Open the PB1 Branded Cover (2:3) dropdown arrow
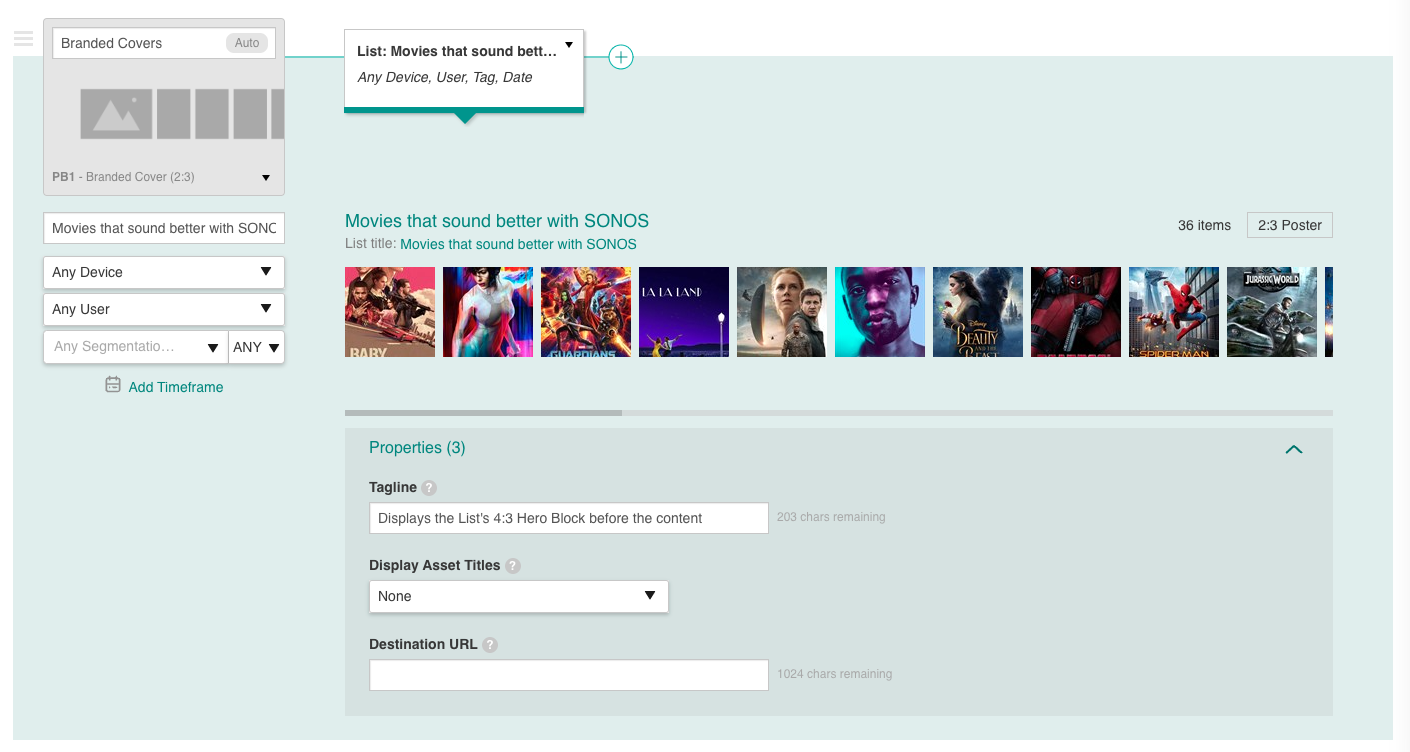Screen dimensions: 1410x752 (x=266, y=178)
